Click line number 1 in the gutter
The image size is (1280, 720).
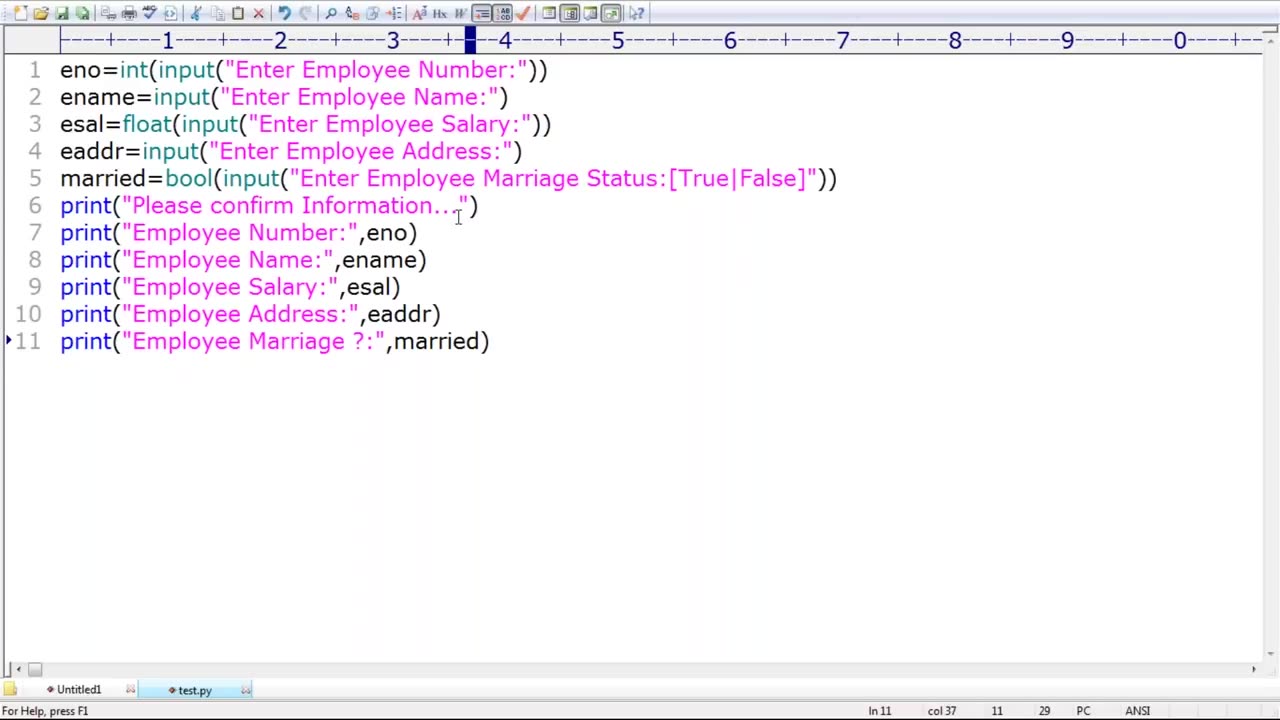[35, 70]
